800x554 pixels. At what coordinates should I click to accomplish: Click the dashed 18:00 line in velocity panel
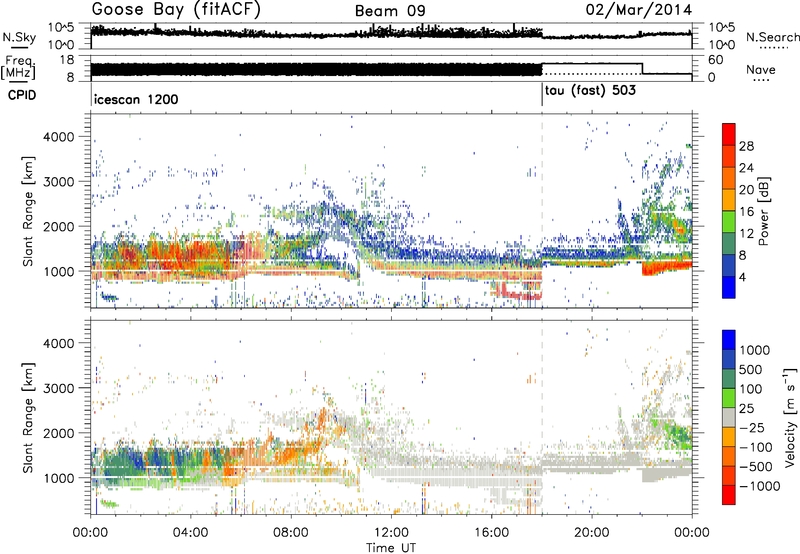[542, 416]
